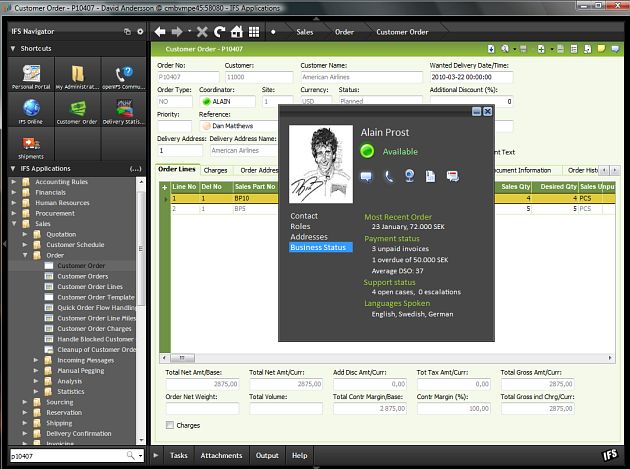Start chat with Alain Prost
The image size is (630, 469).
[366, 176]
